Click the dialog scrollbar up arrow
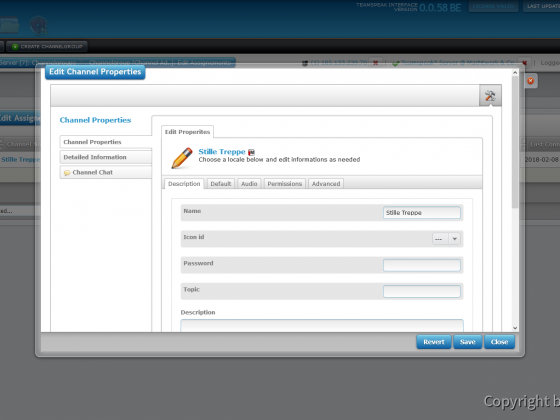This screenshot has width=560, height=420. [515, 72]
